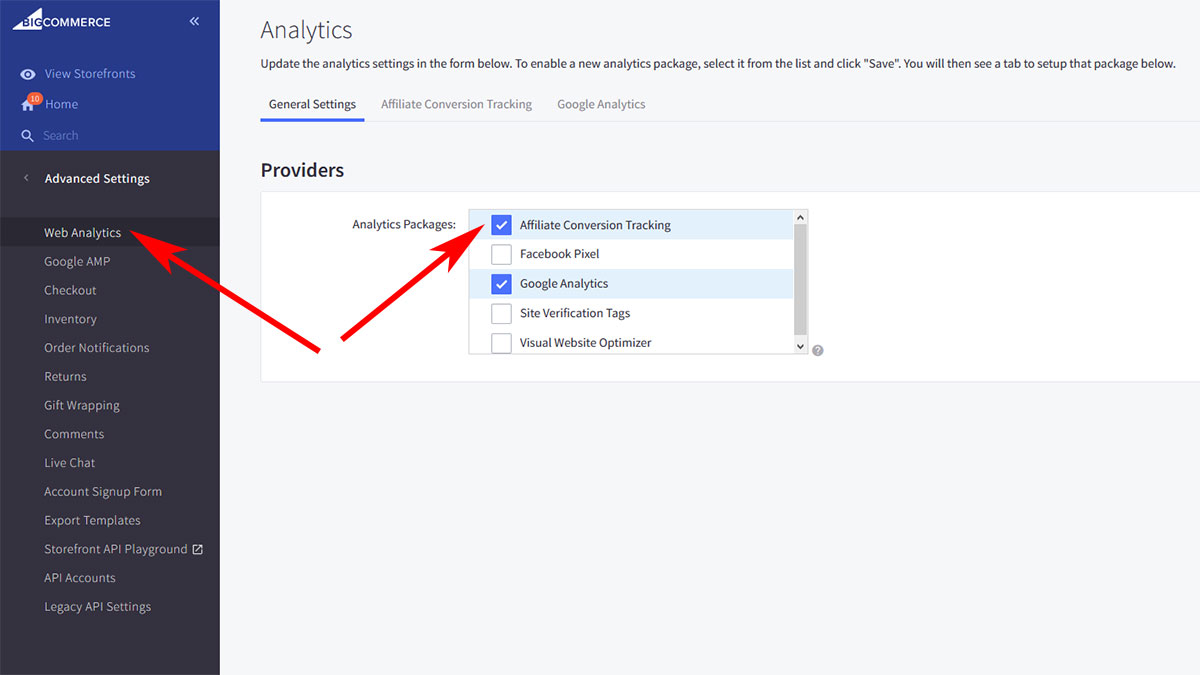Image resolution: width=1200 pixels, height=675 pixels.
Task: Open View Storefronts link
Action: tap(90, 74)
